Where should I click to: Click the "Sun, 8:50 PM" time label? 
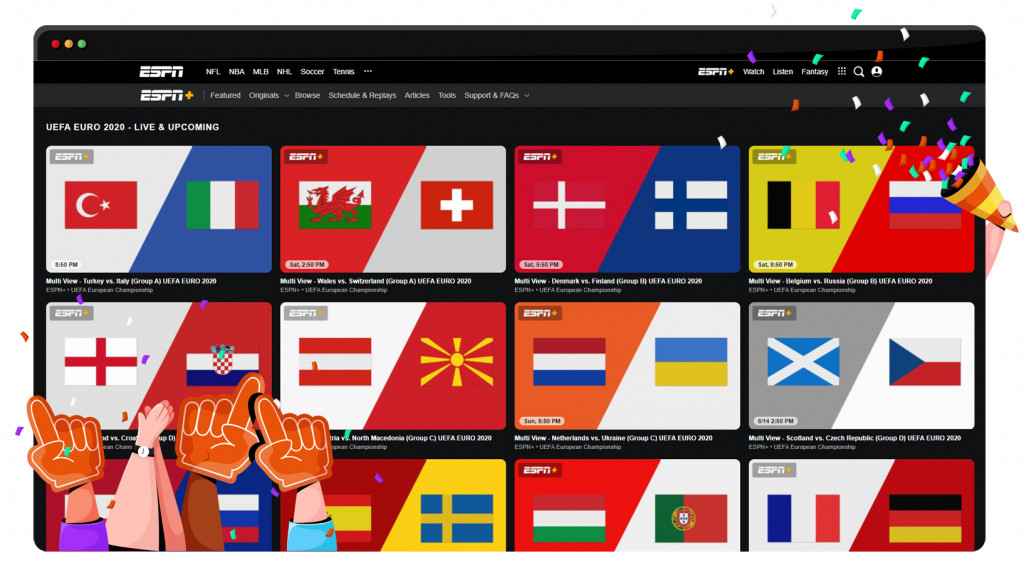542,421
